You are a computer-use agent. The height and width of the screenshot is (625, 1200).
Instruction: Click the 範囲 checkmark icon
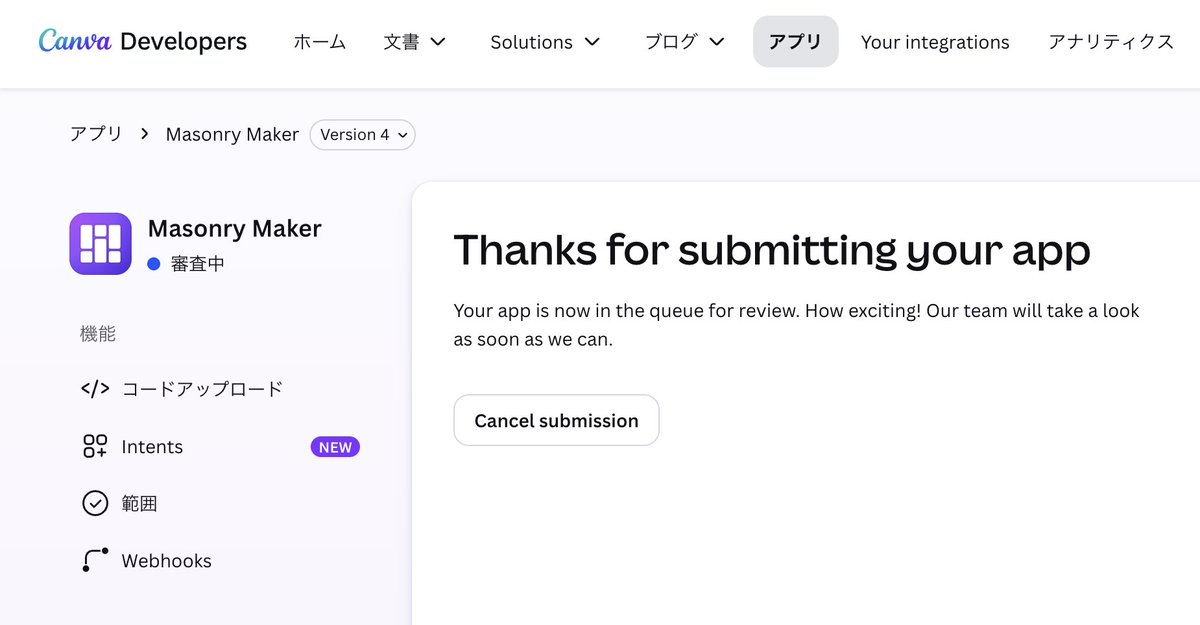click(x=95, y=503)
